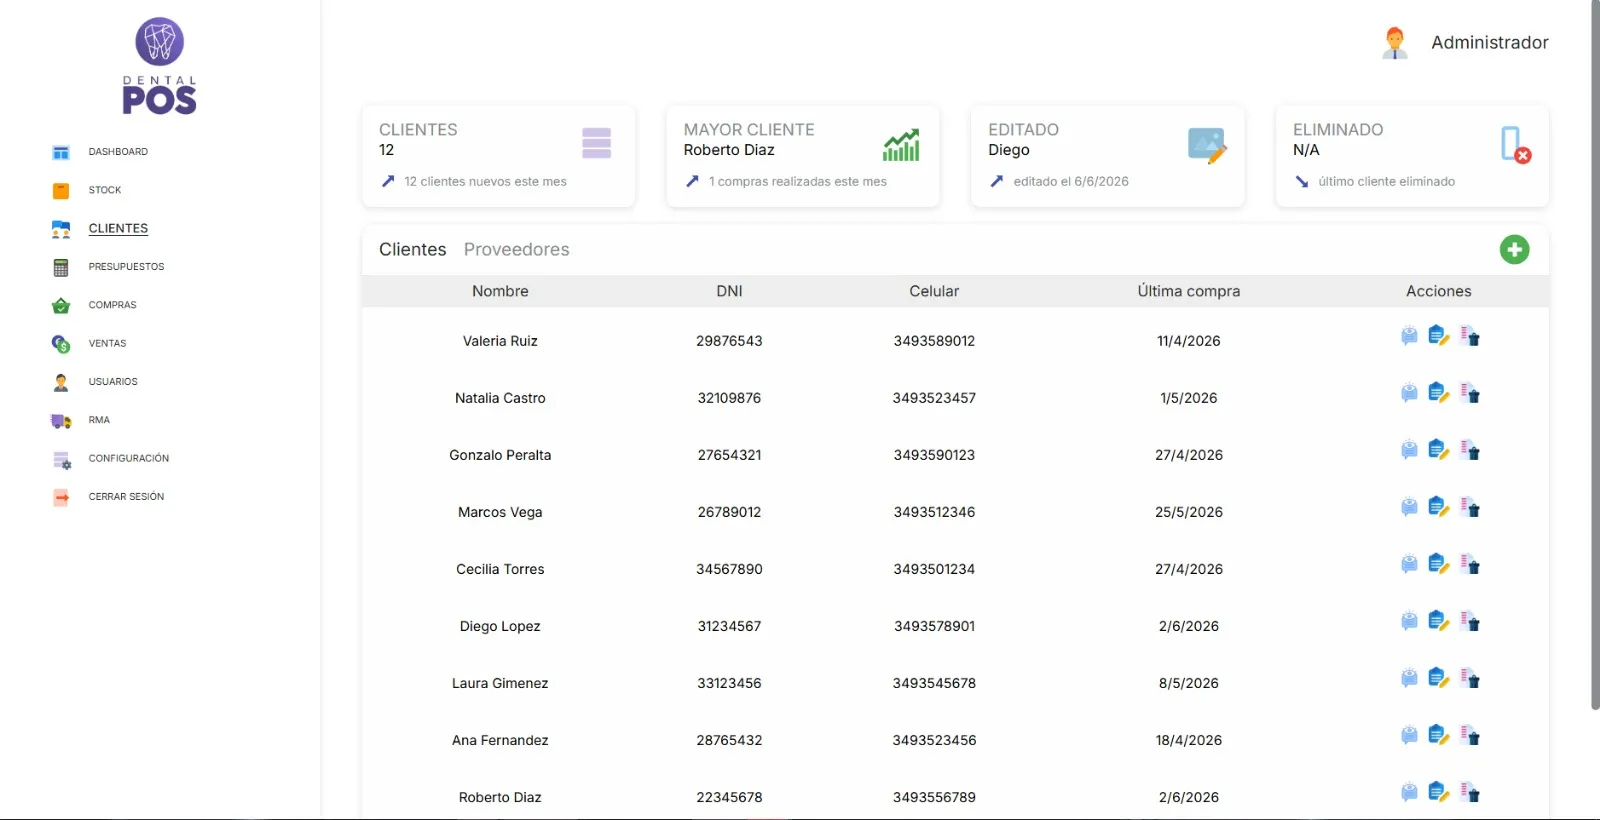Click the Editado card image icon
The height and width of the screenshot is (820, 1600).
1207,145
